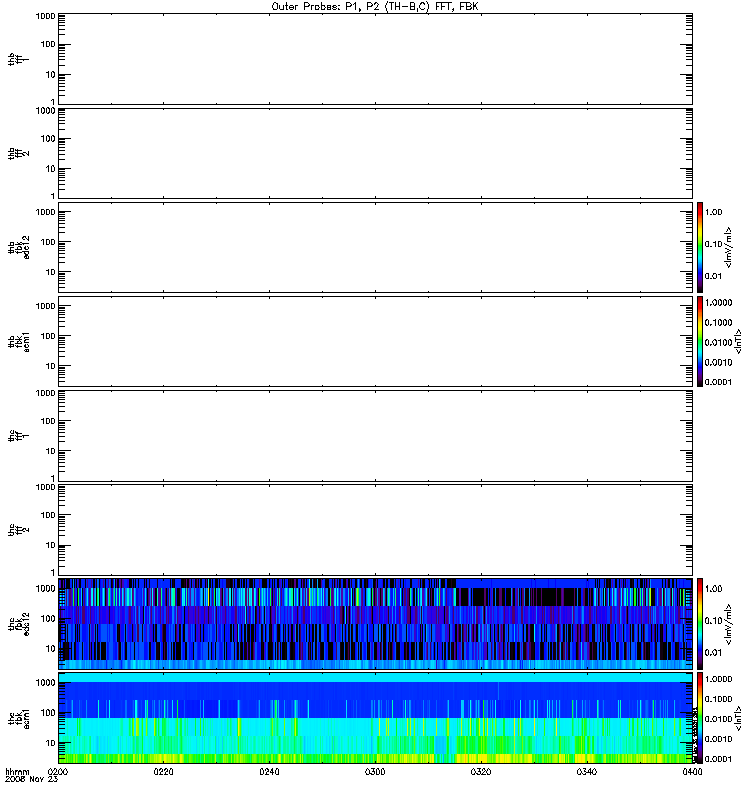
Task: Click the thc fff 2 panel y-axis title
Action: click(x=18, y=530)
